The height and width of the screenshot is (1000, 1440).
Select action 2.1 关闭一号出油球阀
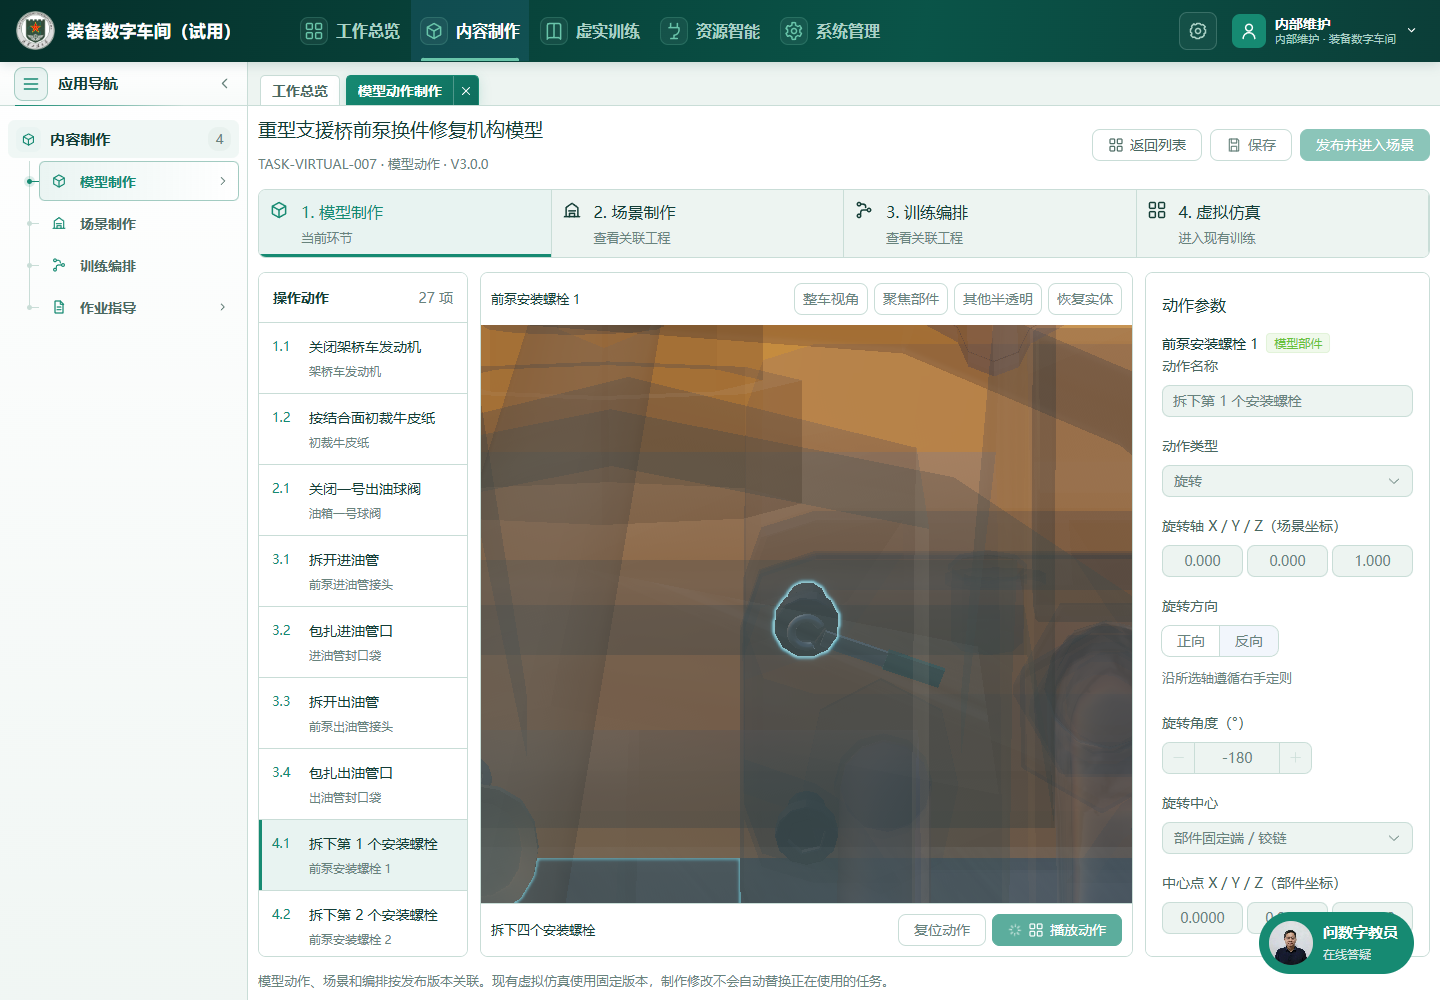pyautogui.click(x=363, y=500)
